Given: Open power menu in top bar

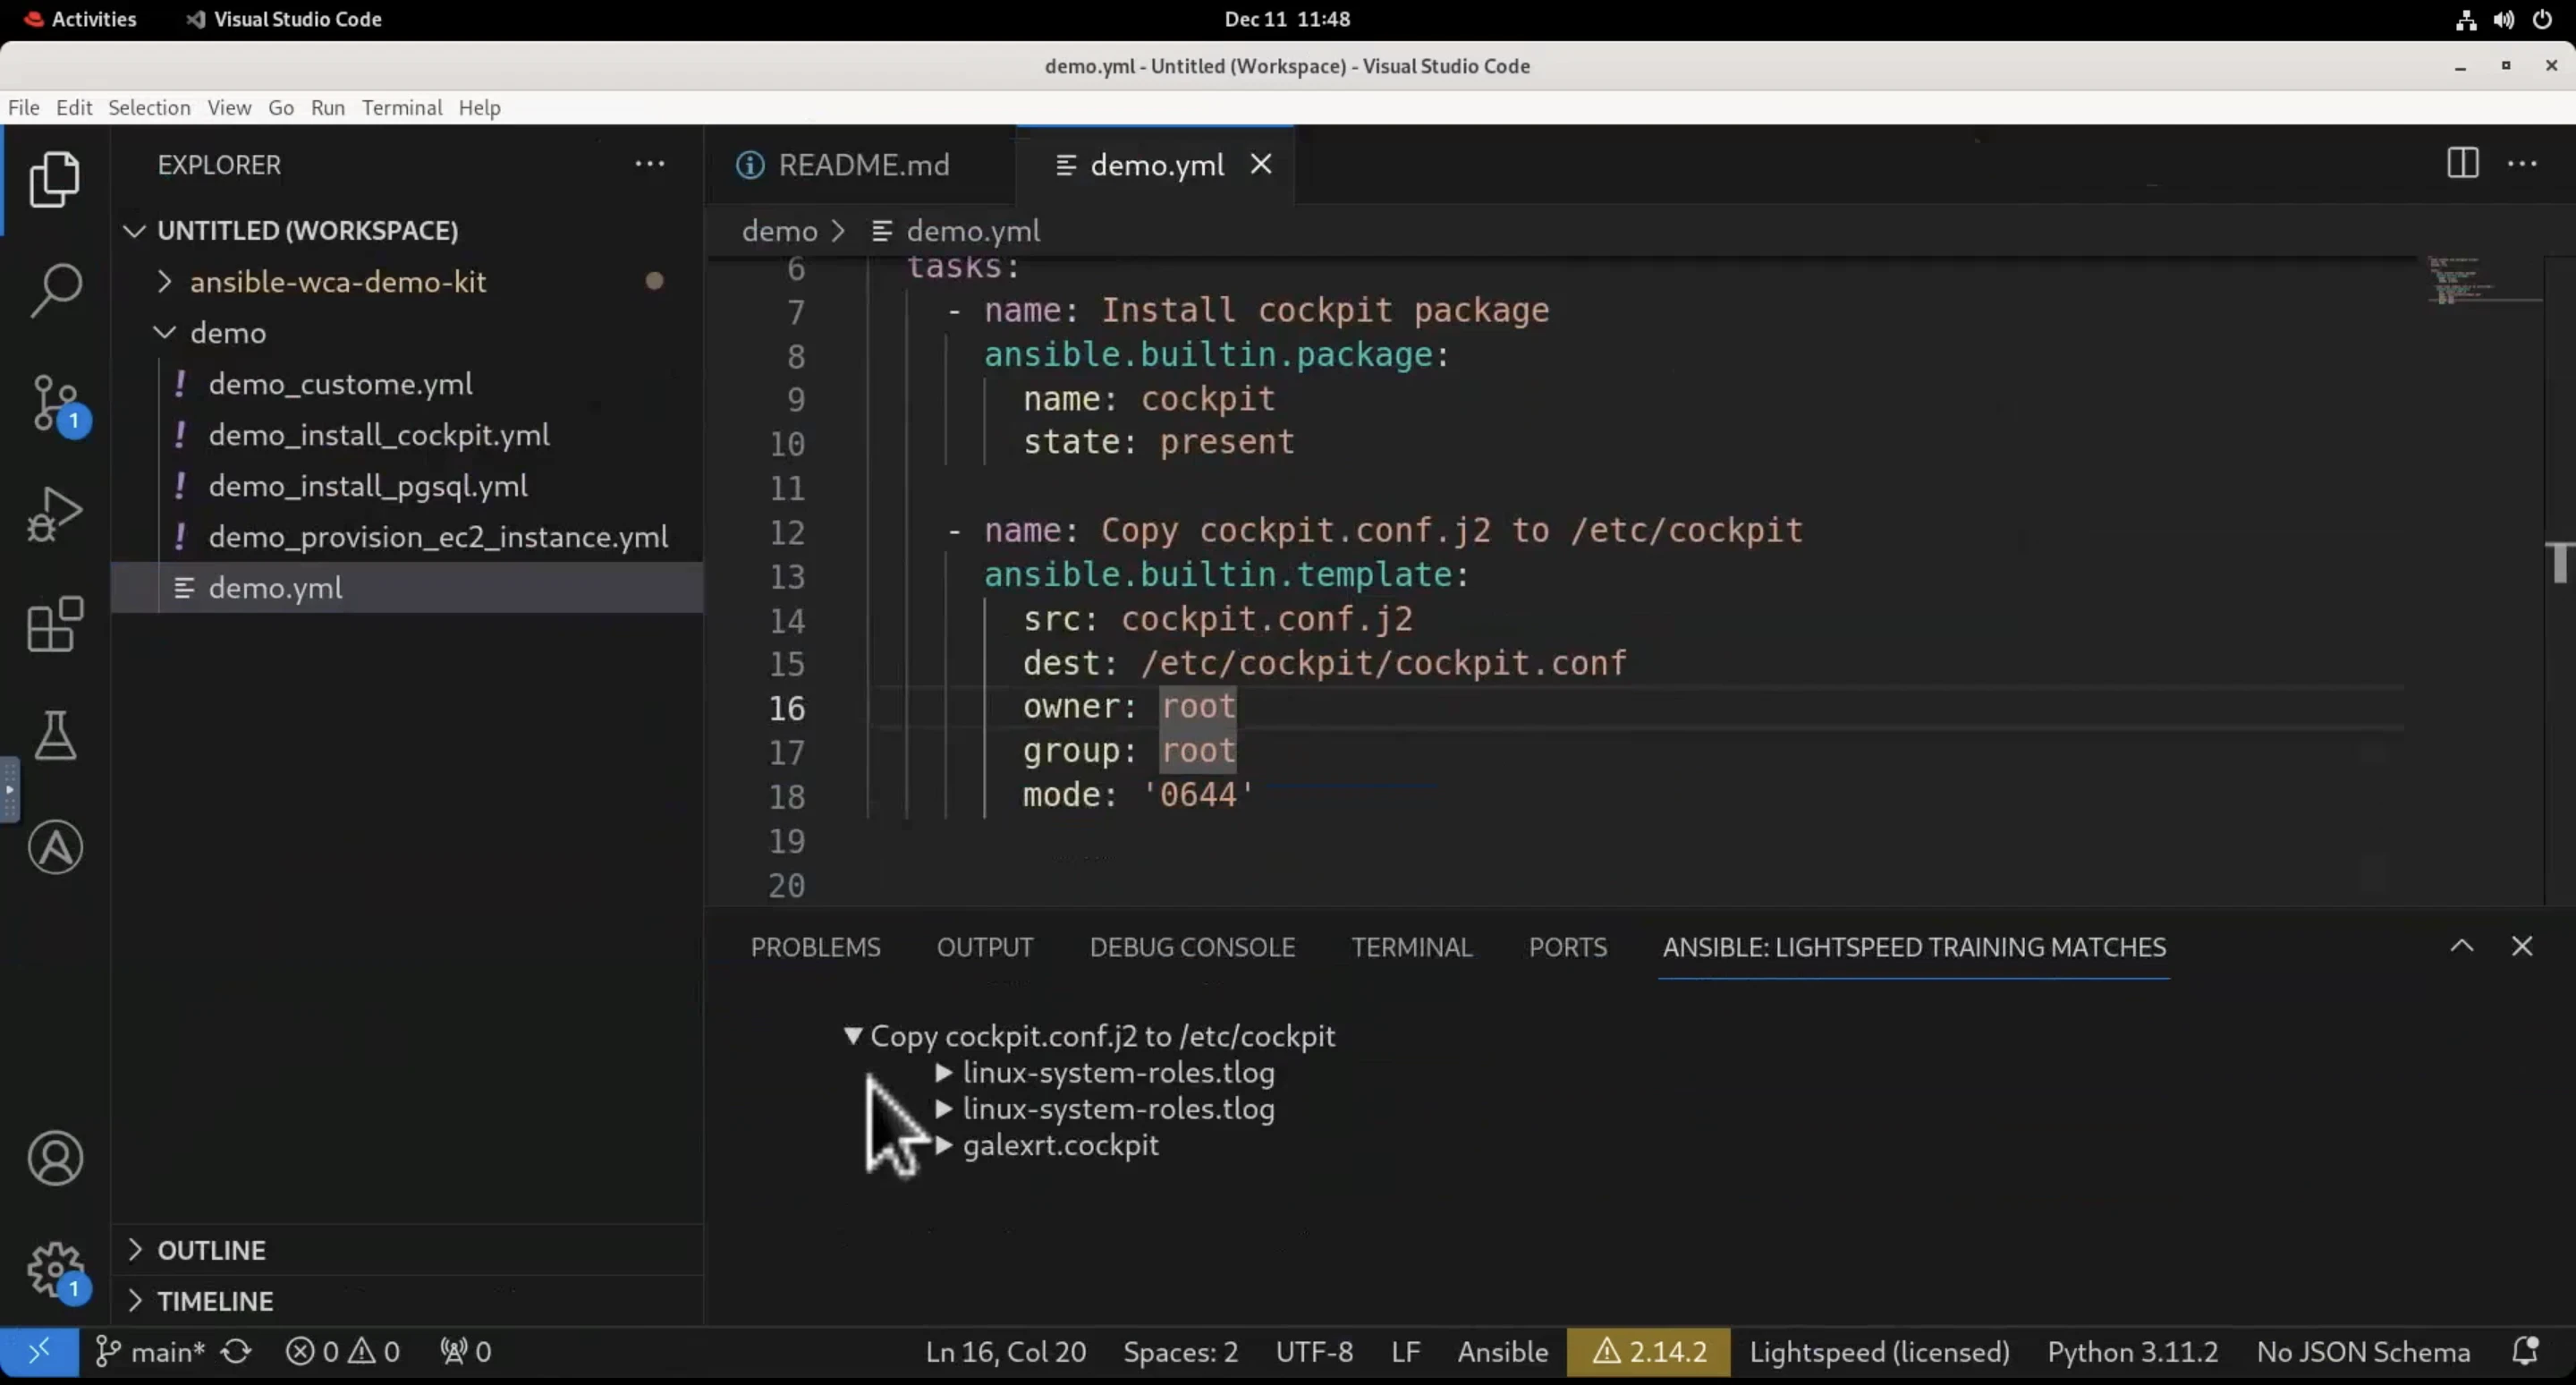Looking at the screenshot, I should coord(2542,19).
